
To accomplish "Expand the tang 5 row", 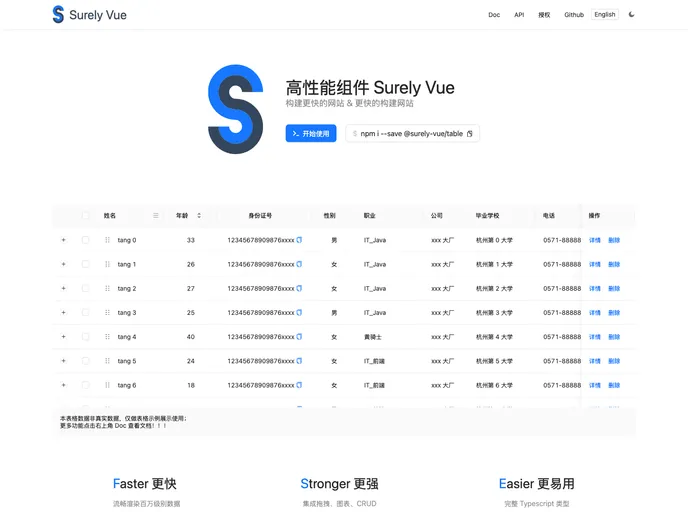I will 64,361.
